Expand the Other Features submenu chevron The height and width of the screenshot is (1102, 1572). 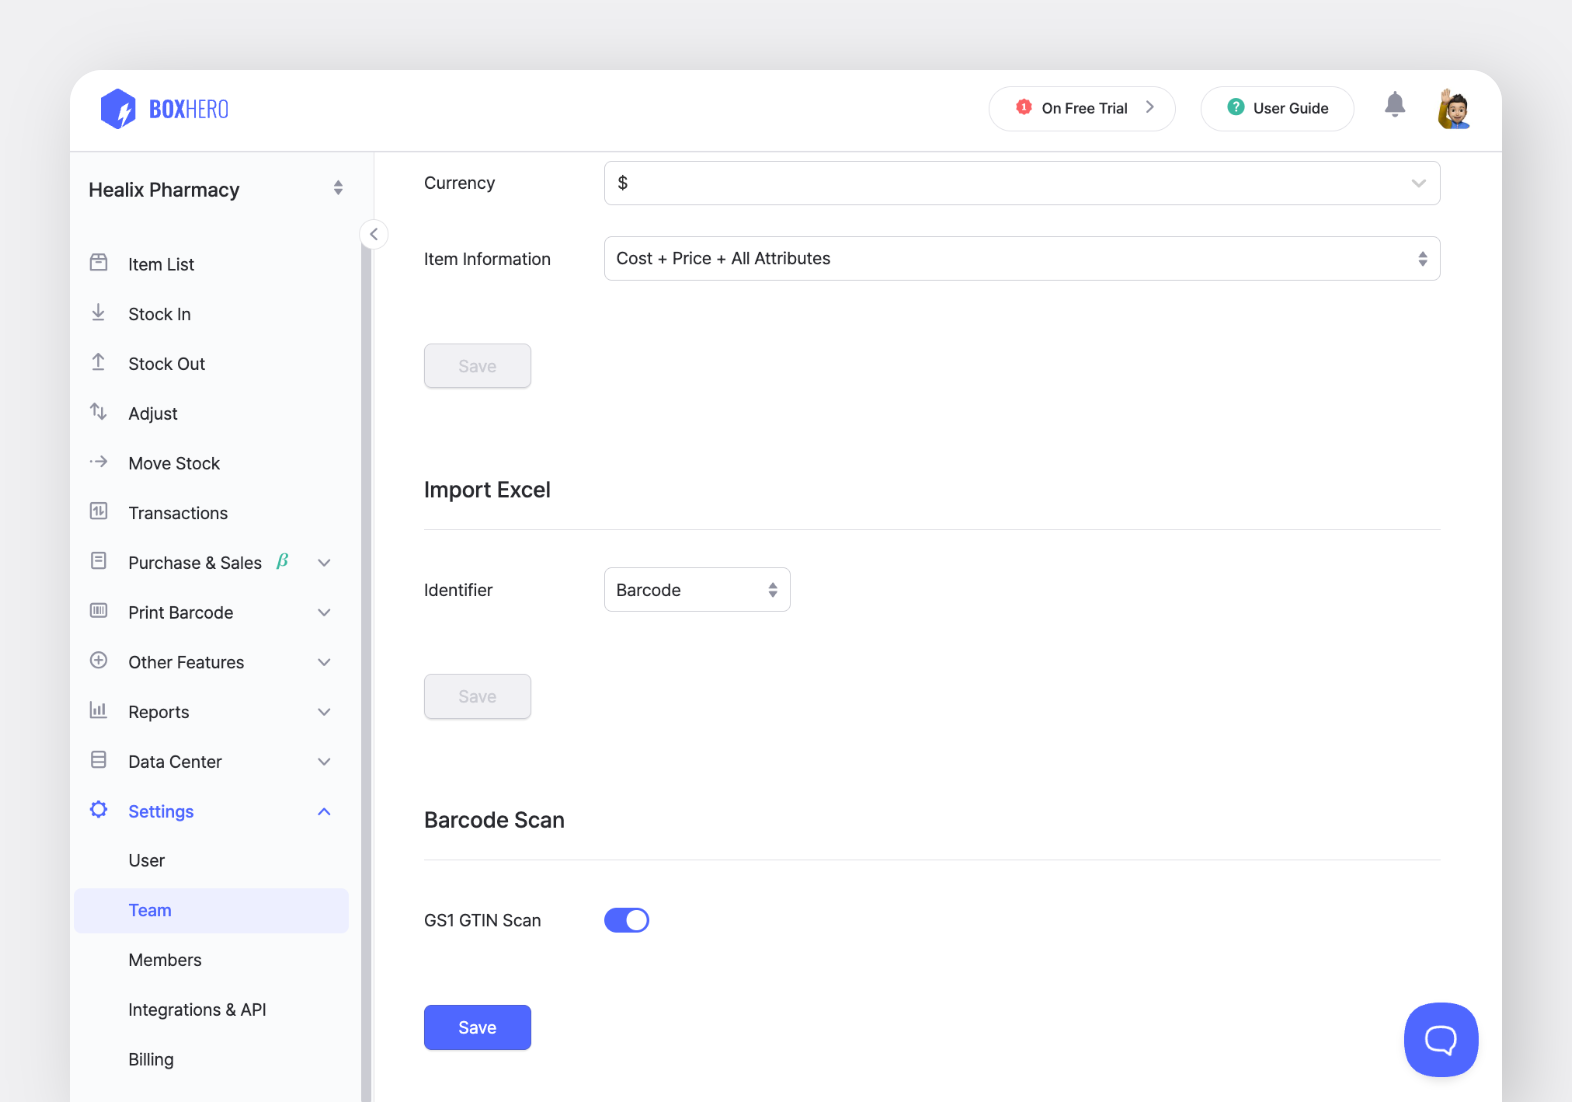324,662
